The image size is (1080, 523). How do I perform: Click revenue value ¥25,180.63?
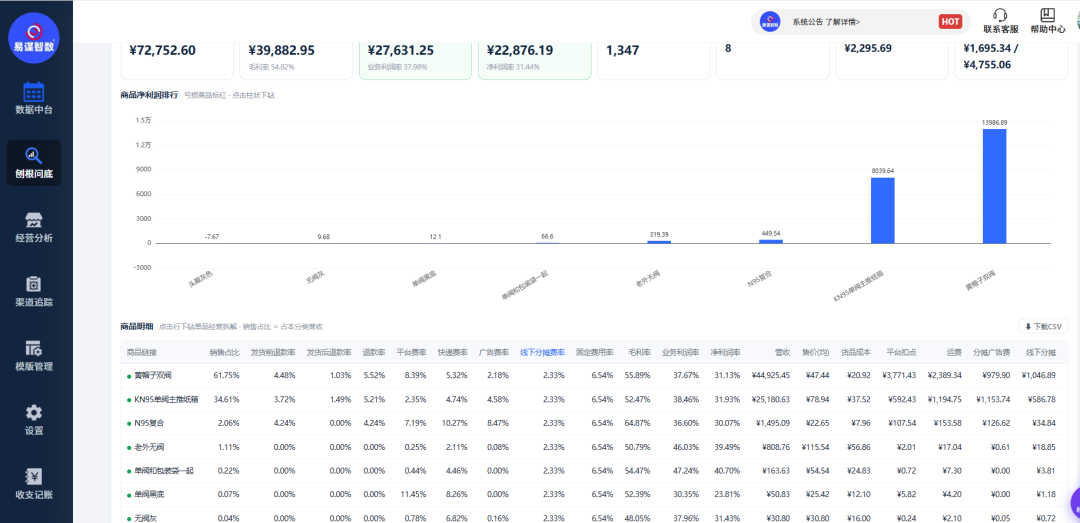773,400
